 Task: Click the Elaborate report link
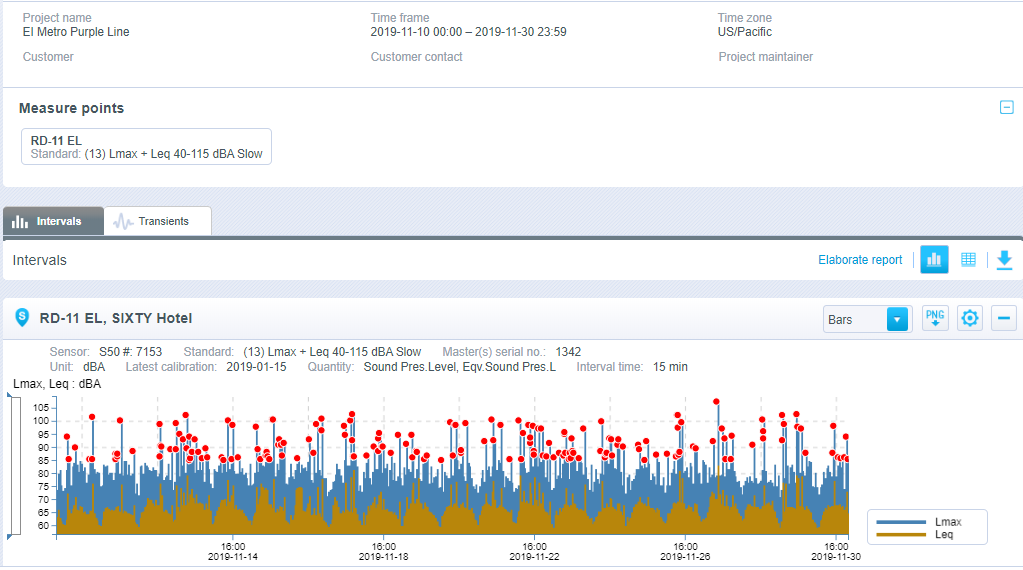pyautogui.click(x=860, y=260)
